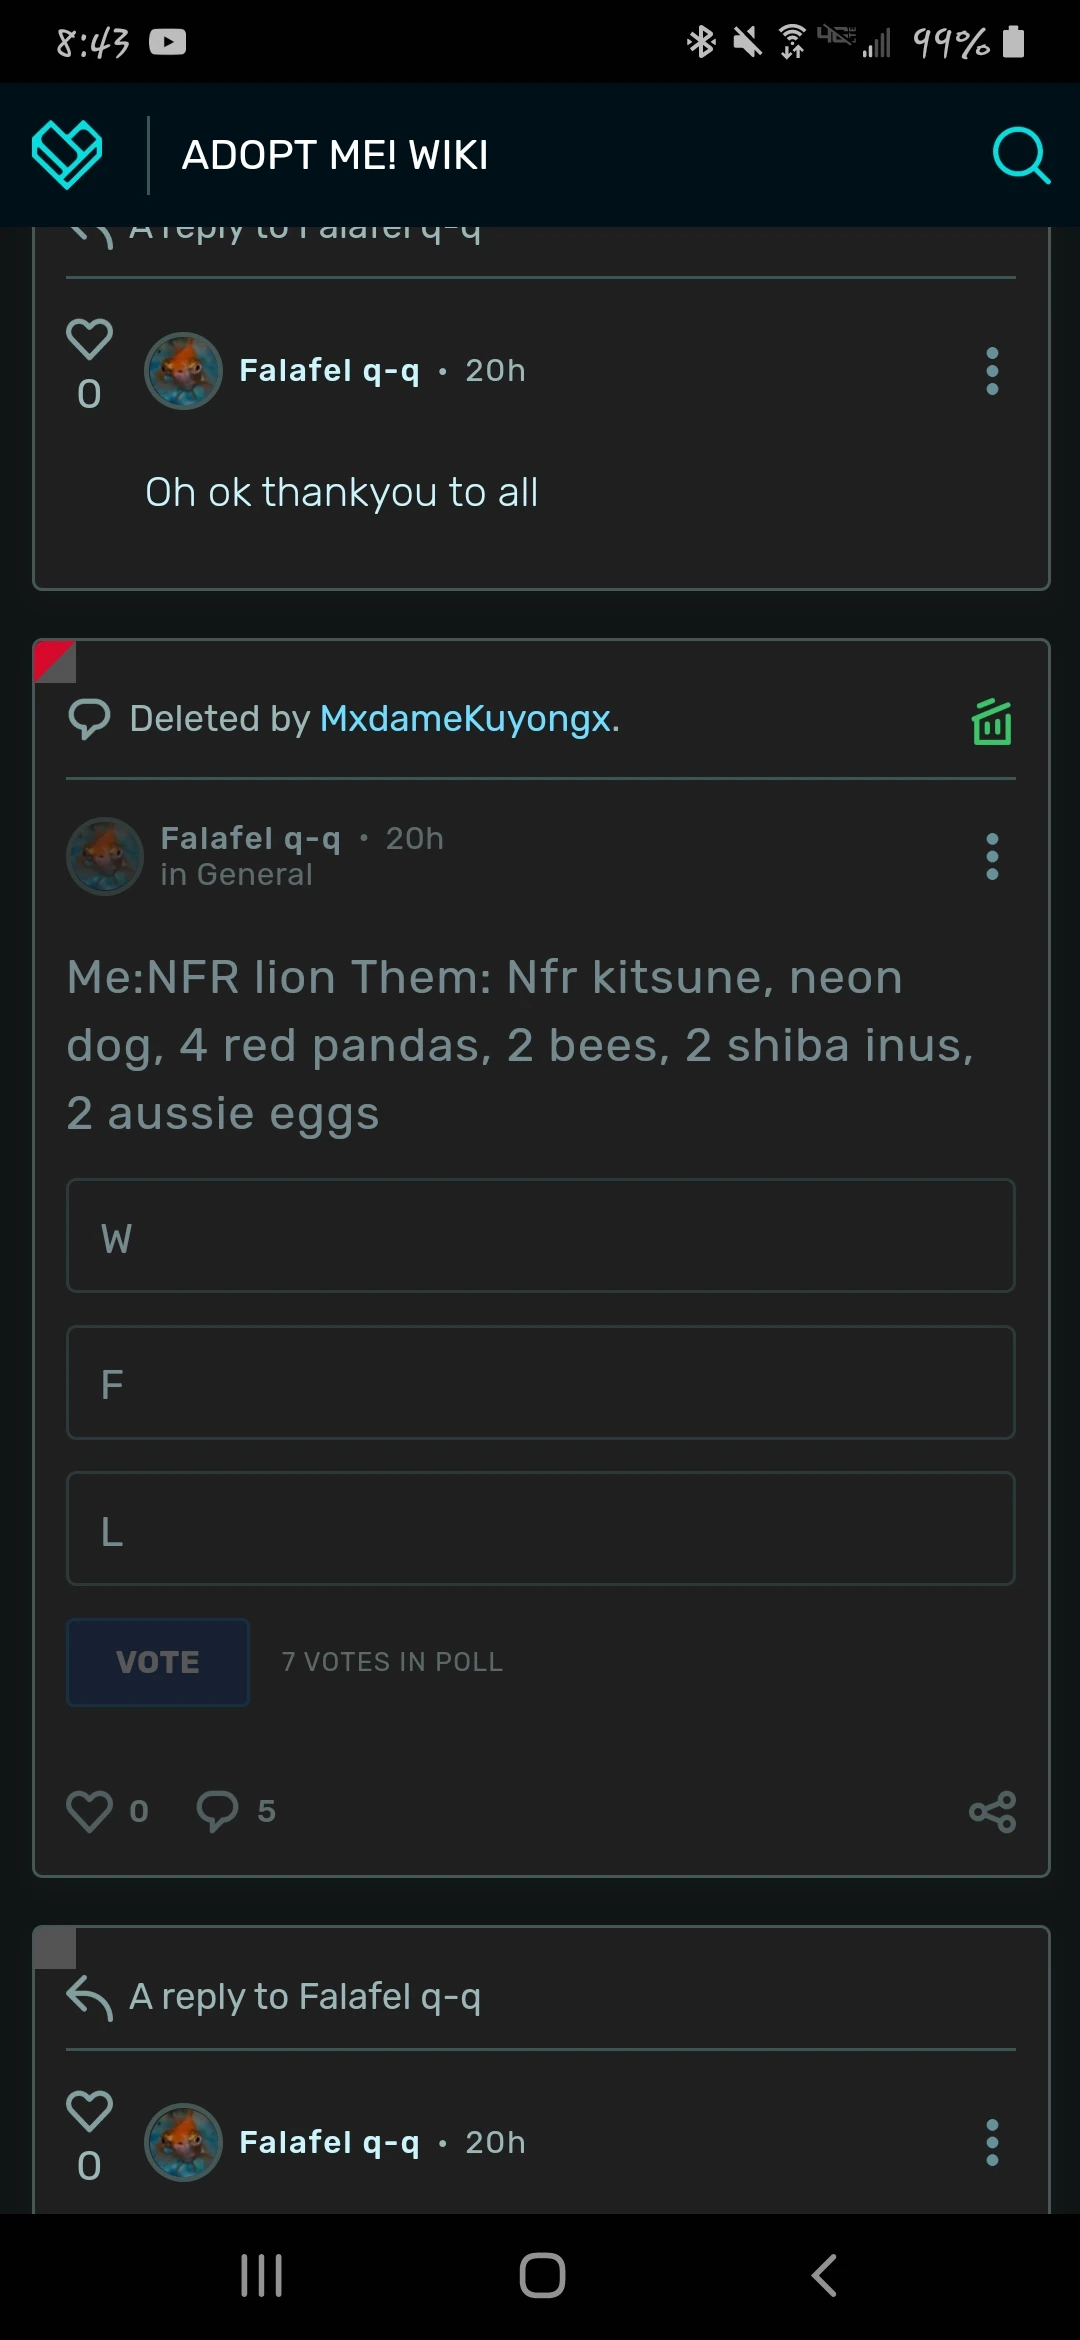Like the NFR lion trade post
Screen dimensions: 1080x2340
(90, 1811)
